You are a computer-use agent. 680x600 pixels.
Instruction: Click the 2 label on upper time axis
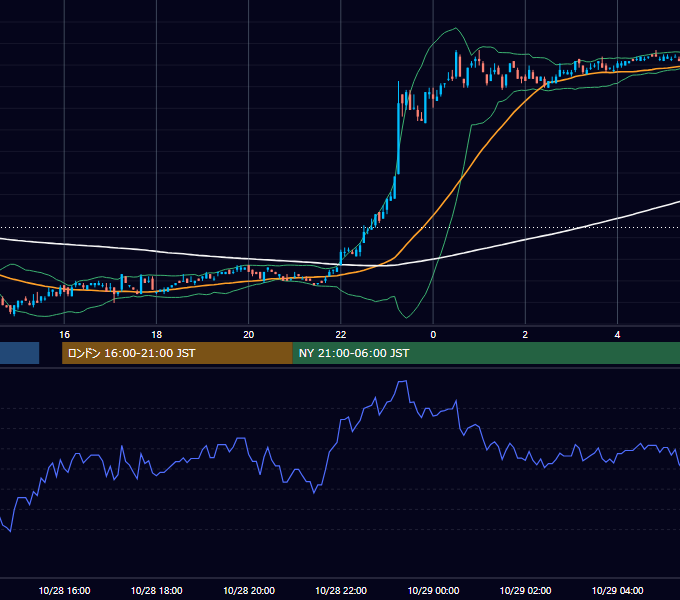(525, 335)
